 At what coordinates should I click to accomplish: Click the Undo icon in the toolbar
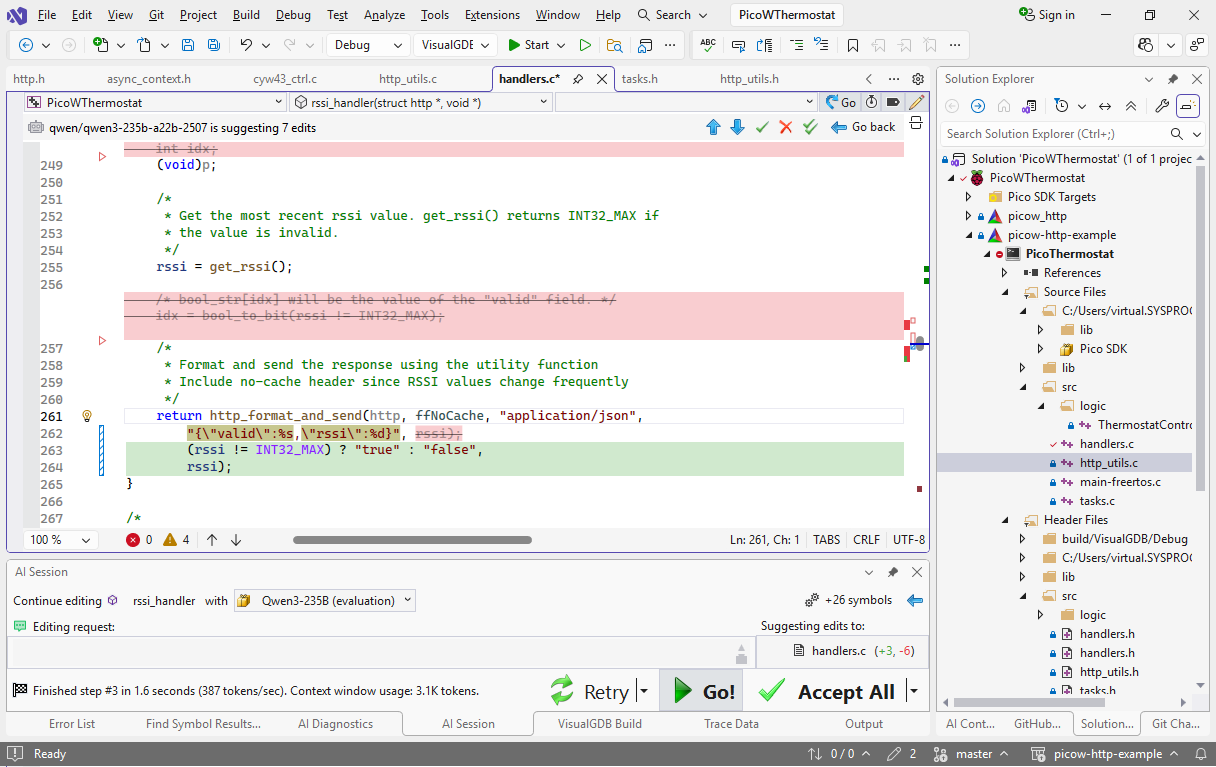(x=246, y=45)
